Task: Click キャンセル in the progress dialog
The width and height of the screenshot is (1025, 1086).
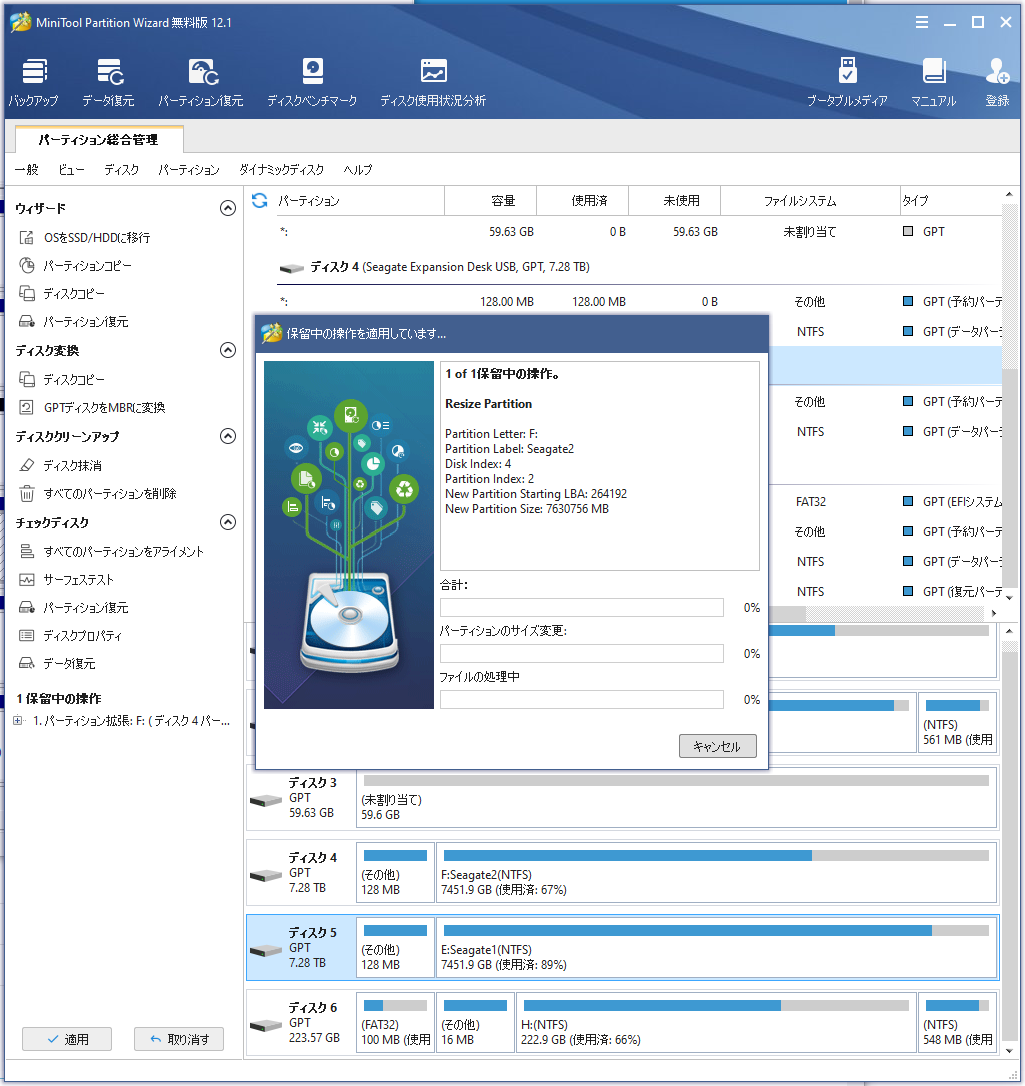Action: point(718,746)
